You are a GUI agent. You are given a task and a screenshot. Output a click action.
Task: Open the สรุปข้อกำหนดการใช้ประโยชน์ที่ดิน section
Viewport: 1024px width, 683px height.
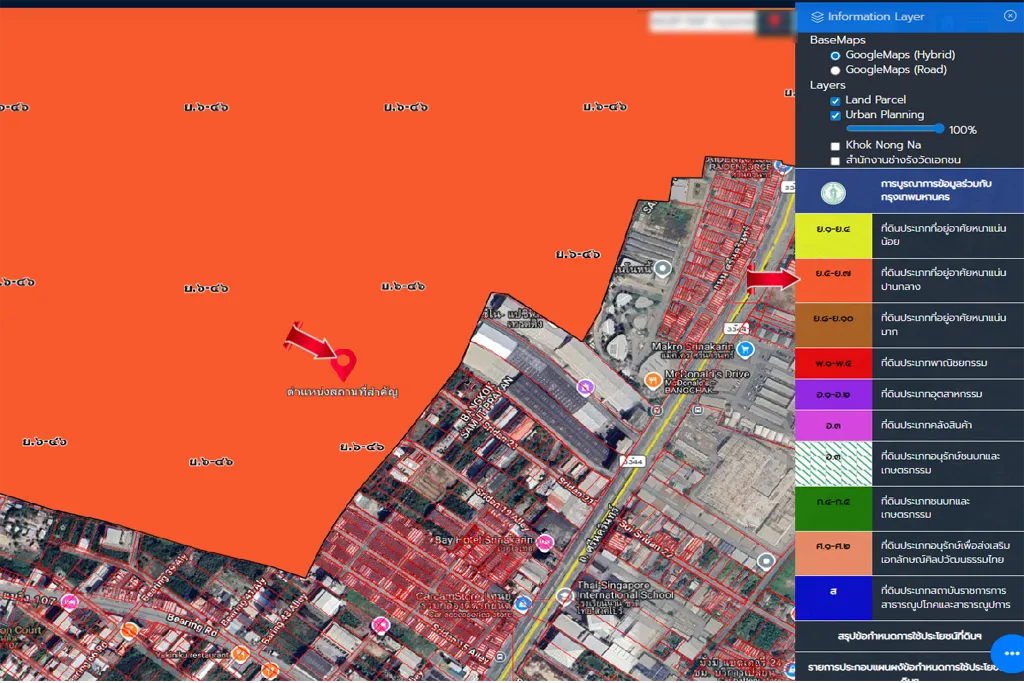tap(909, 636)
